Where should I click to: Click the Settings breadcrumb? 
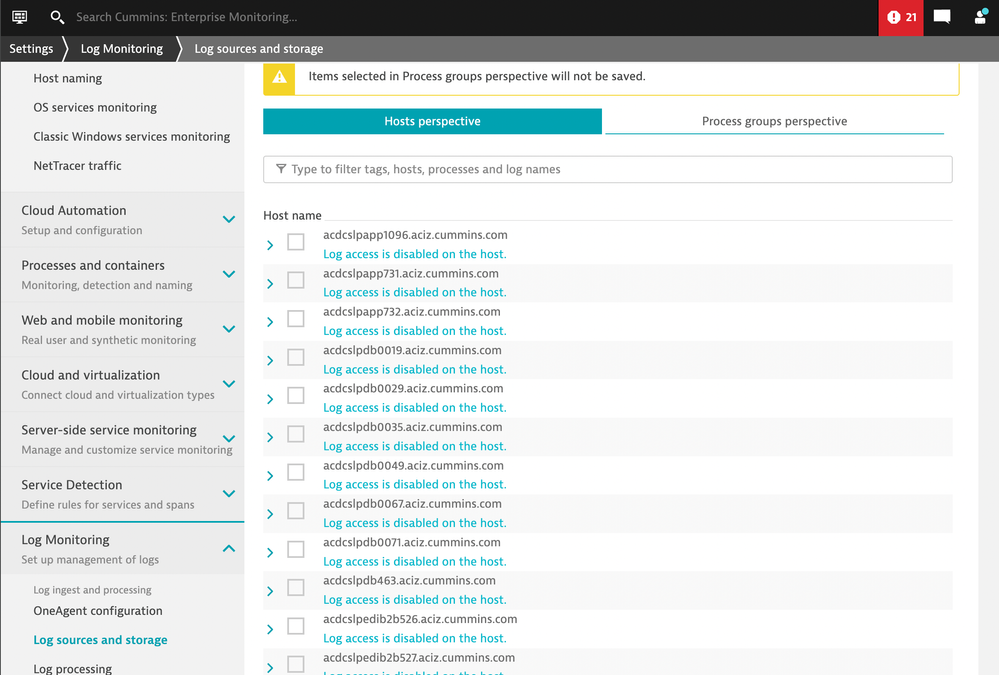[x=31, y=48]
